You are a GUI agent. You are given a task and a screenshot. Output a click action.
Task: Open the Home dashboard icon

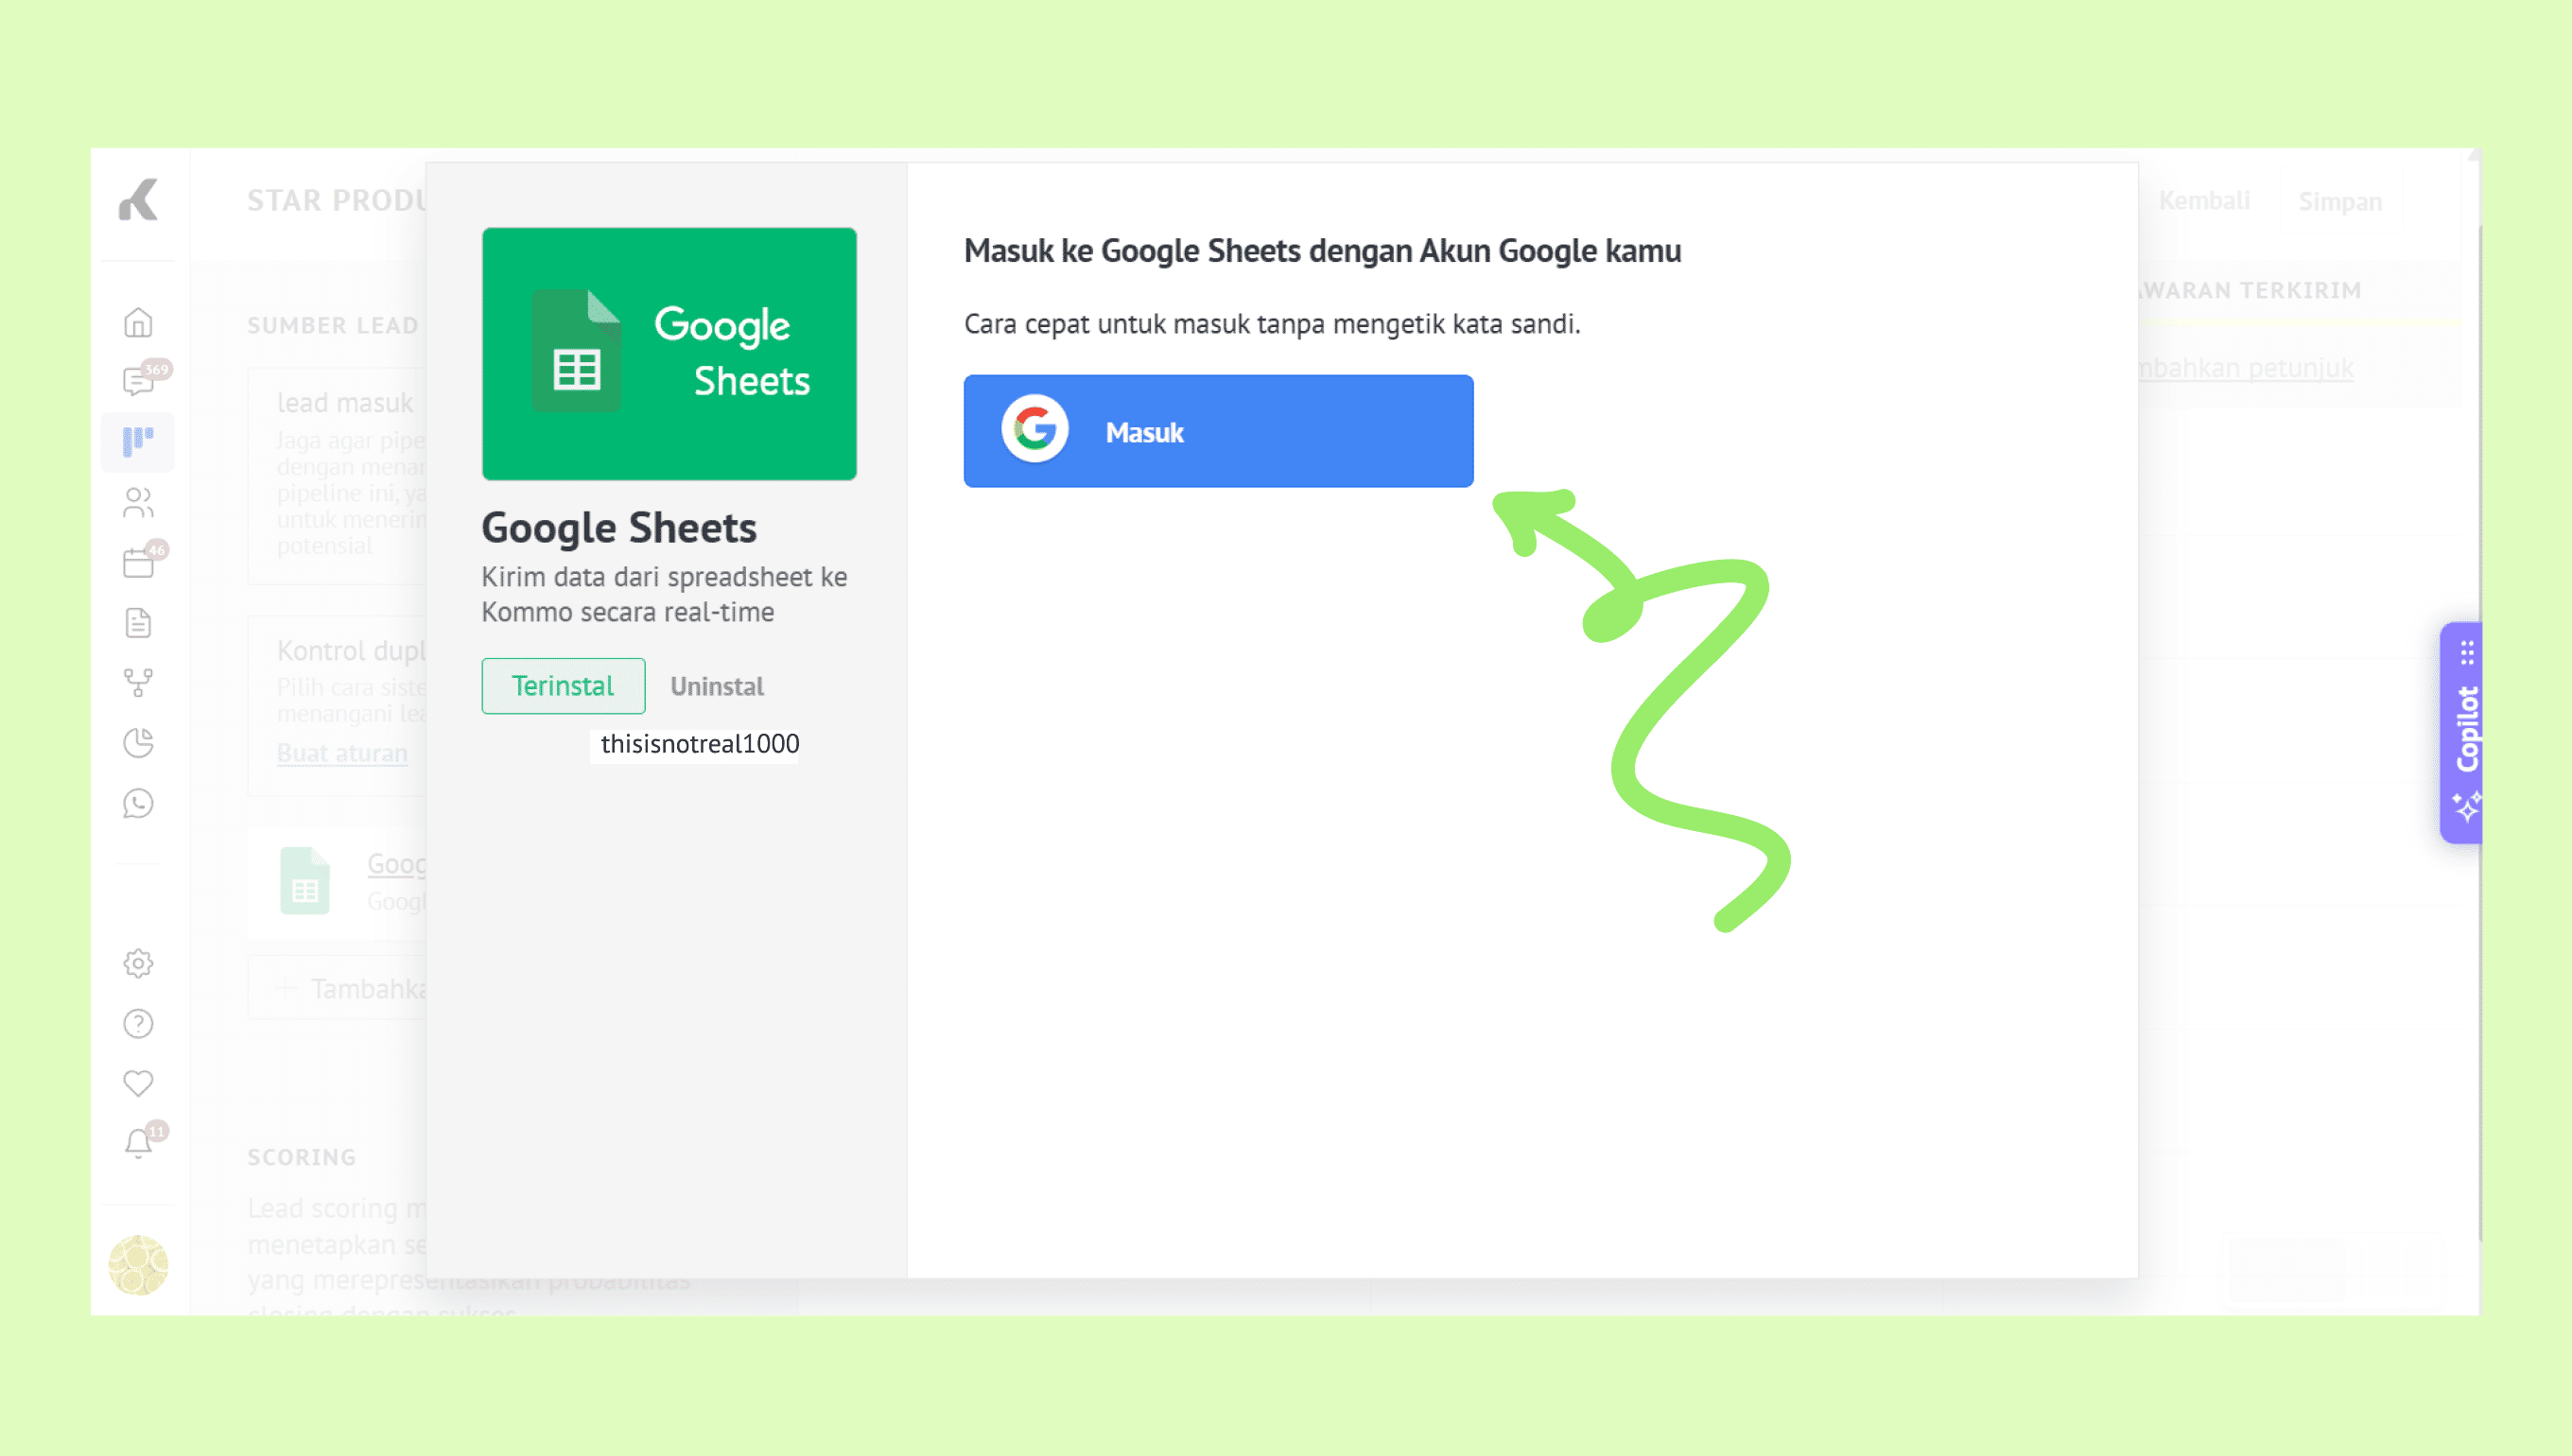click(x=138, y=322)
